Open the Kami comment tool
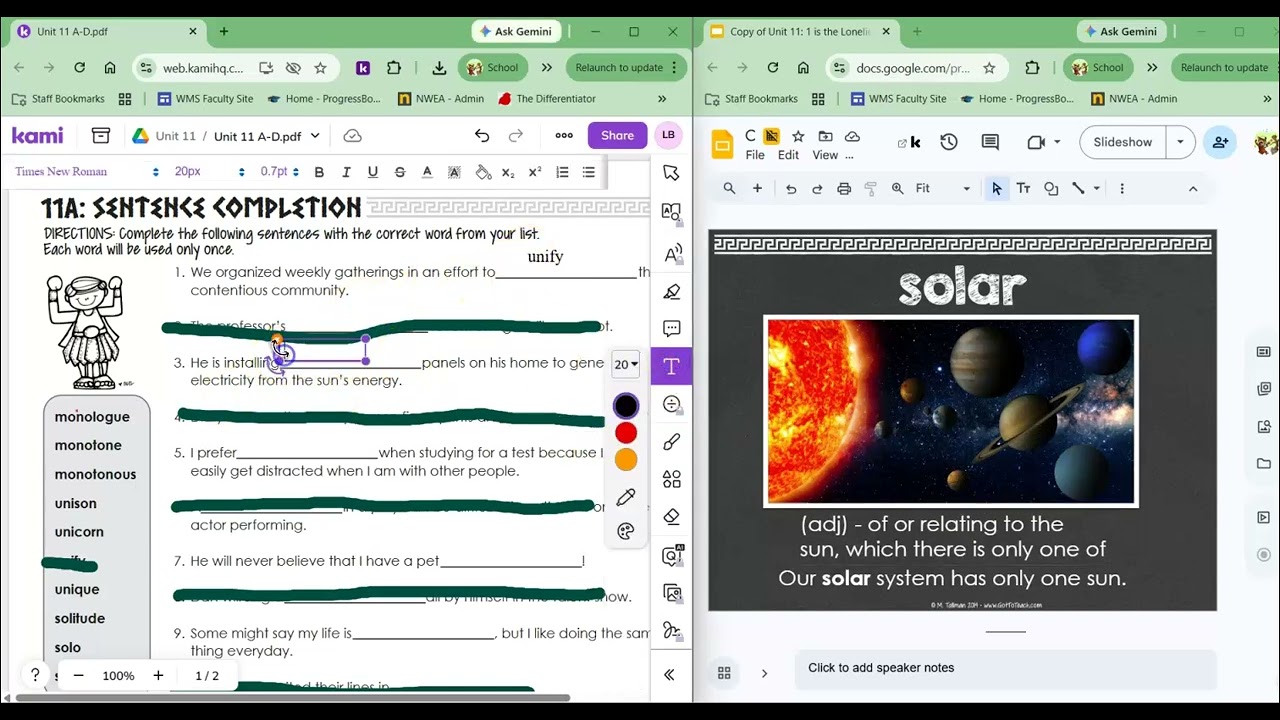Viewport: 1280px width, 720px height. [671, 329]
